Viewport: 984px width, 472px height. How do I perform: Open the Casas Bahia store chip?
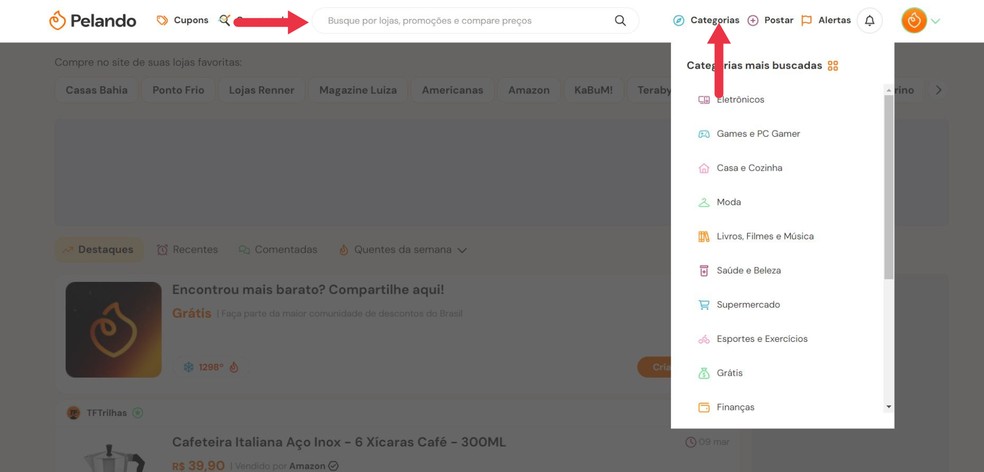coord(97,90)
